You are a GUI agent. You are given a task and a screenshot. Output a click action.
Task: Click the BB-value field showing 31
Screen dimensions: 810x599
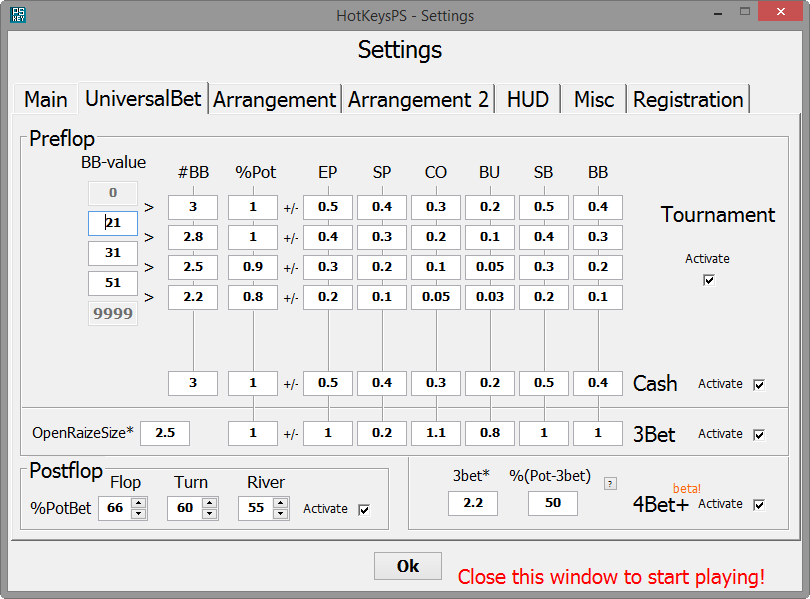113,253
